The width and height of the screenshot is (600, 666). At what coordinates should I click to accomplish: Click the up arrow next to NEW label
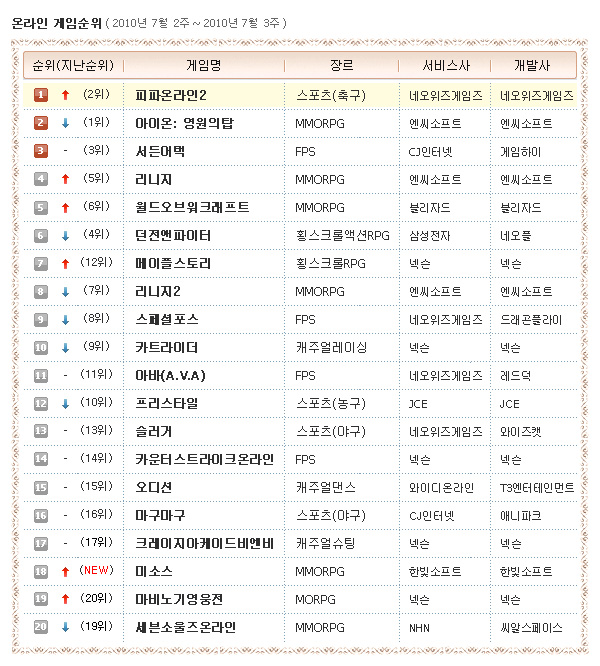pyautogui.click(x=65, y=571)
